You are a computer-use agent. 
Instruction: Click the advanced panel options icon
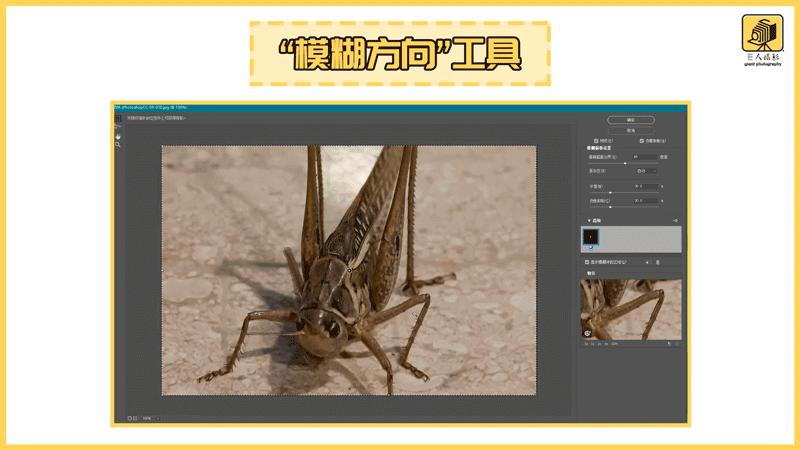point(676,221)
